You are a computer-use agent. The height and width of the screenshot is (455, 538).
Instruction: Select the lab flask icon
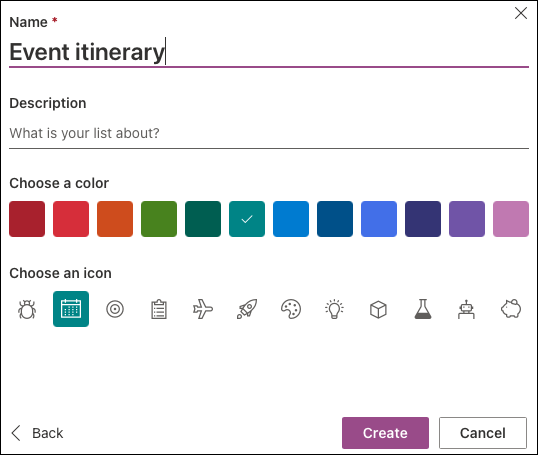coord(423,309)
